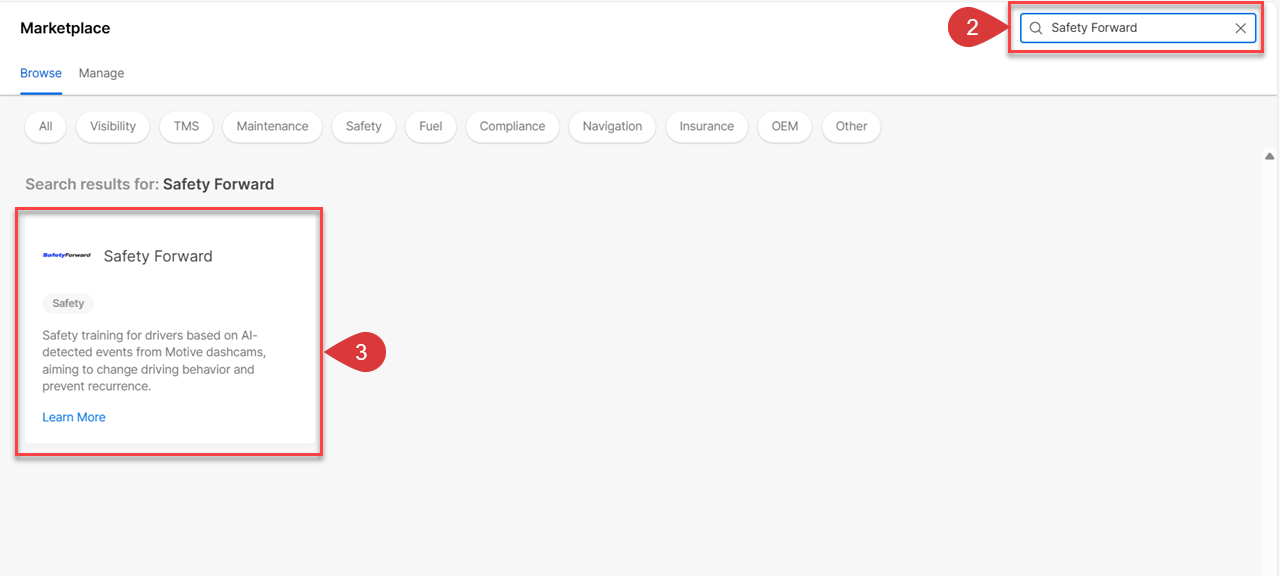The height and width of the screenshot is (576, 1280).
Task: Filter by Maintenance category
Action: 272,126
